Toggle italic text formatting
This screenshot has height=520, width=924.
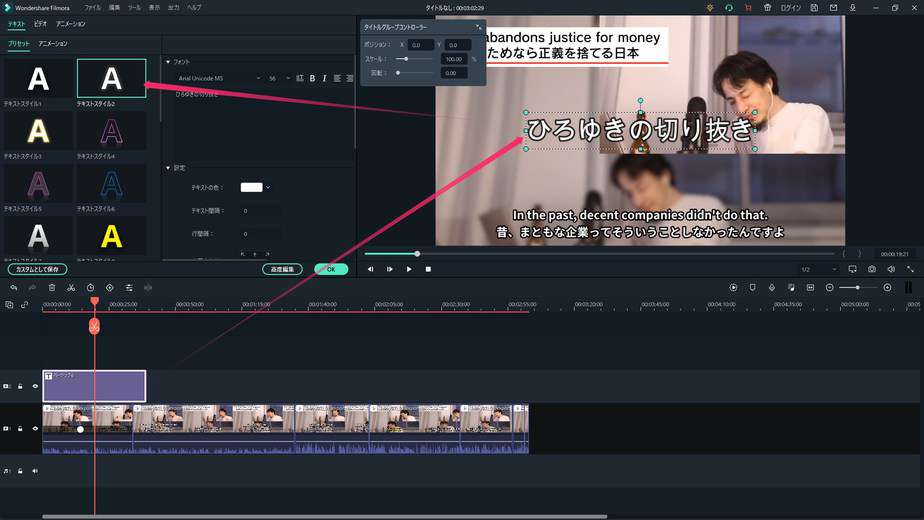324,78
